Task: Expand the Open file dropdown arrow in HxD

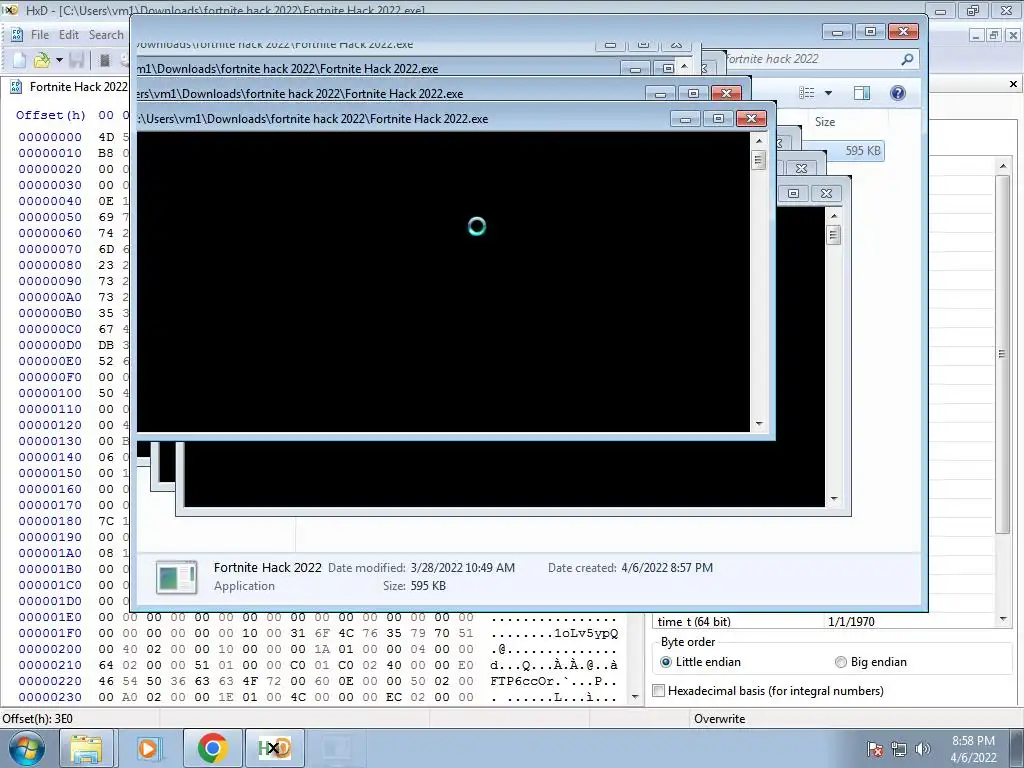Action: pyautogui.click(x=59, y=60)
